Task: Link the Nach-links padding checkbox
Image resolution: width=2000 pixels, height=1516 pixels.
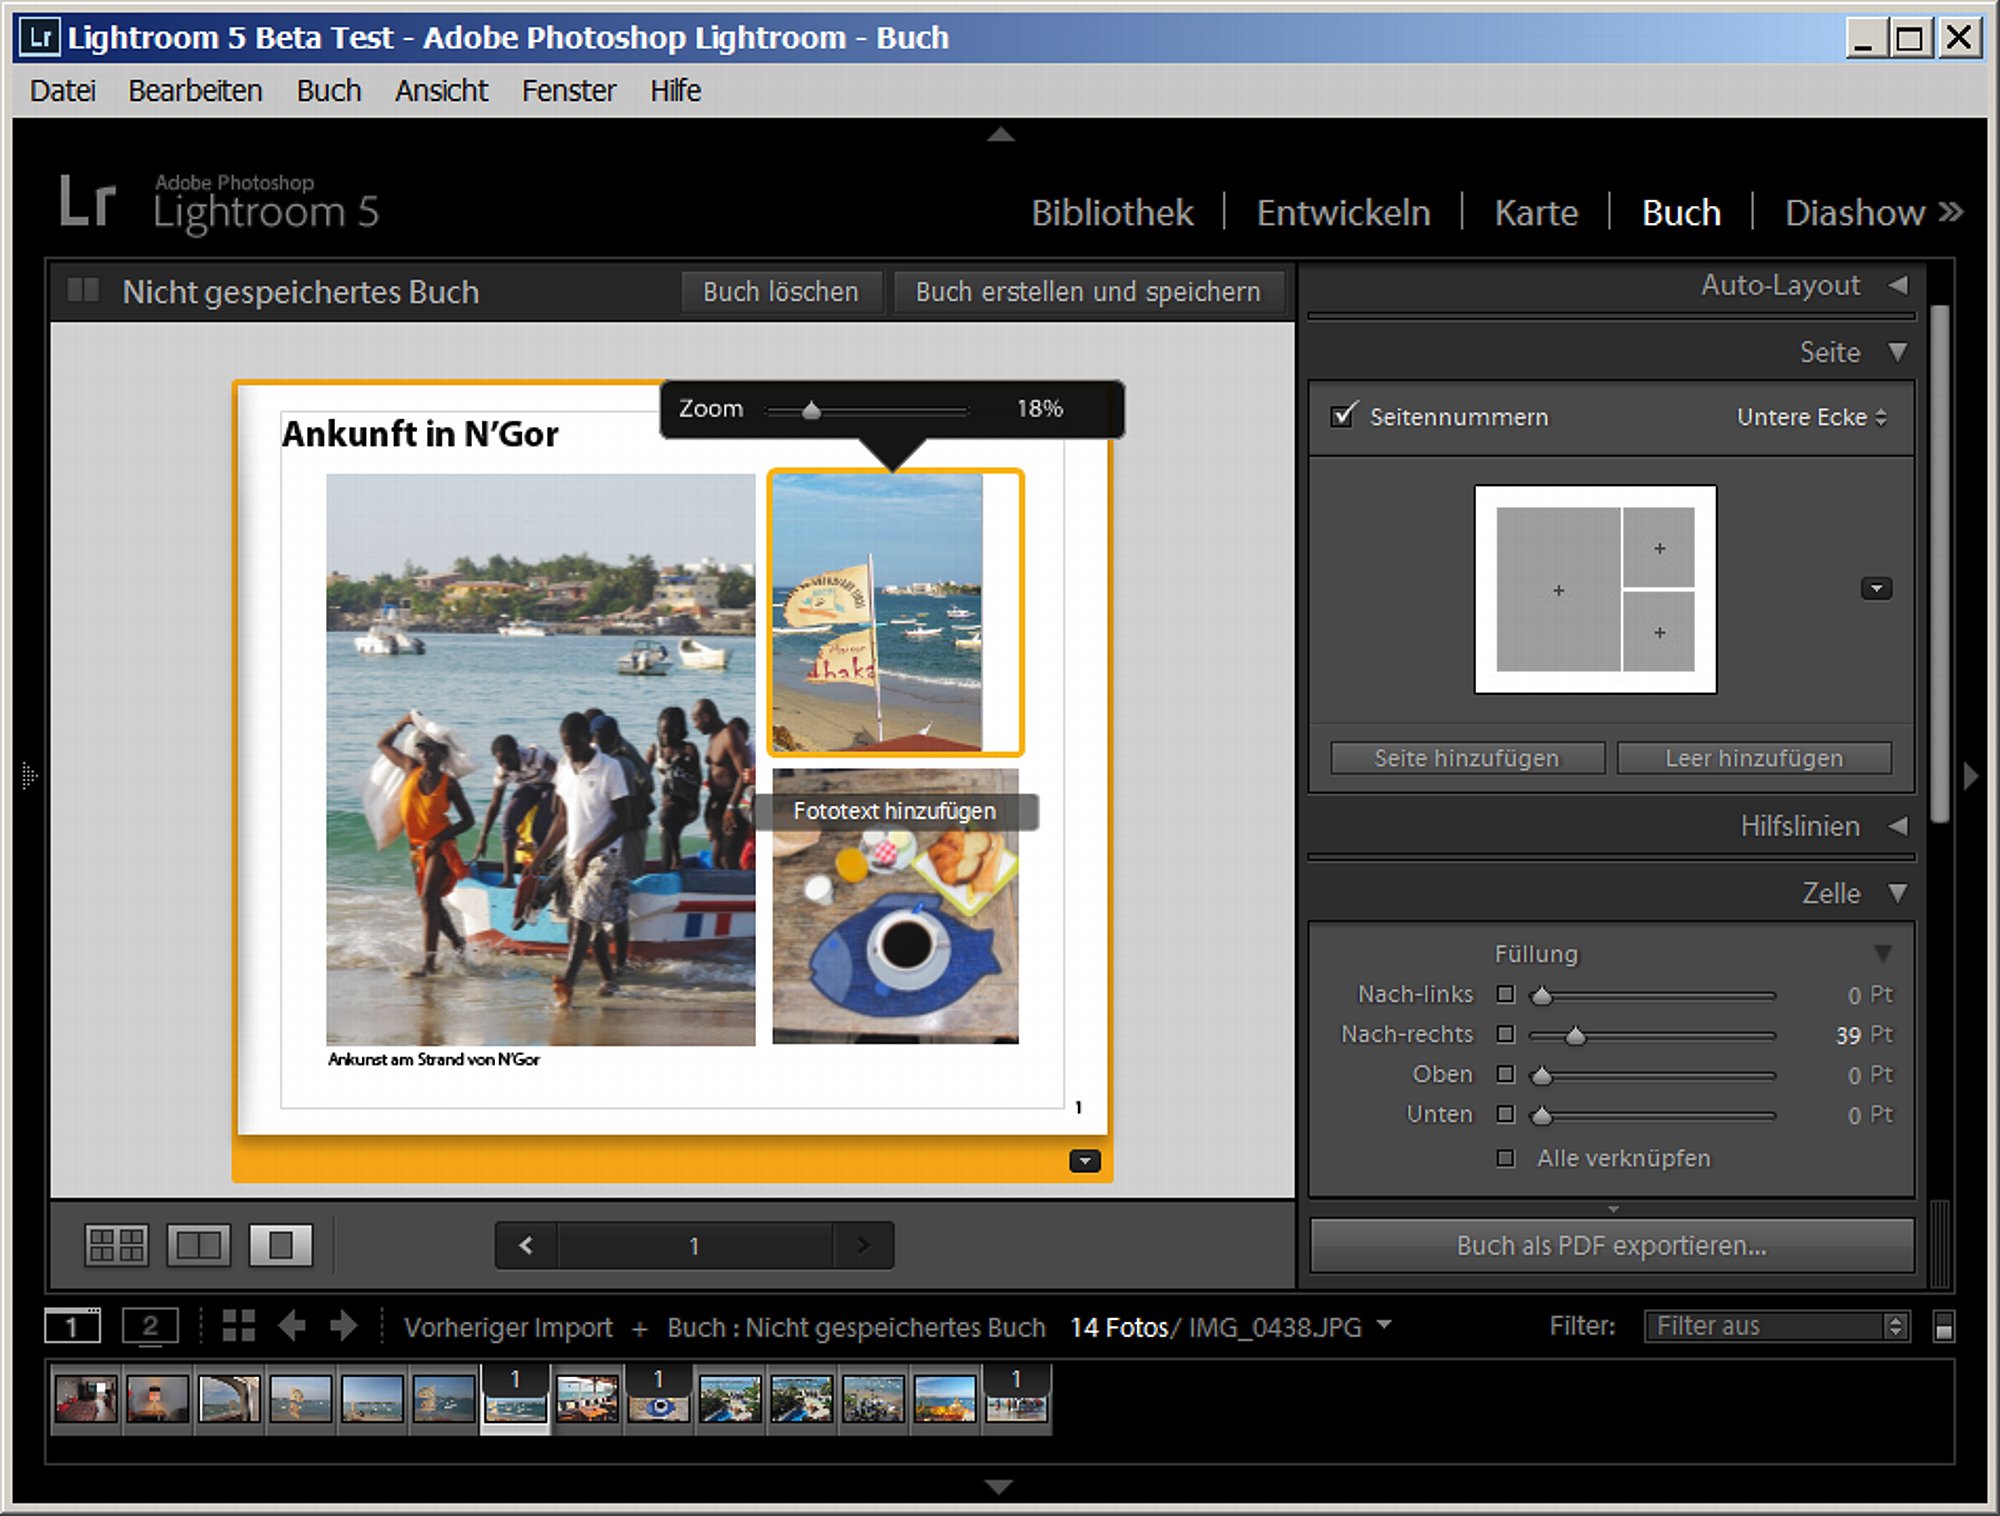Action: 1505,994
